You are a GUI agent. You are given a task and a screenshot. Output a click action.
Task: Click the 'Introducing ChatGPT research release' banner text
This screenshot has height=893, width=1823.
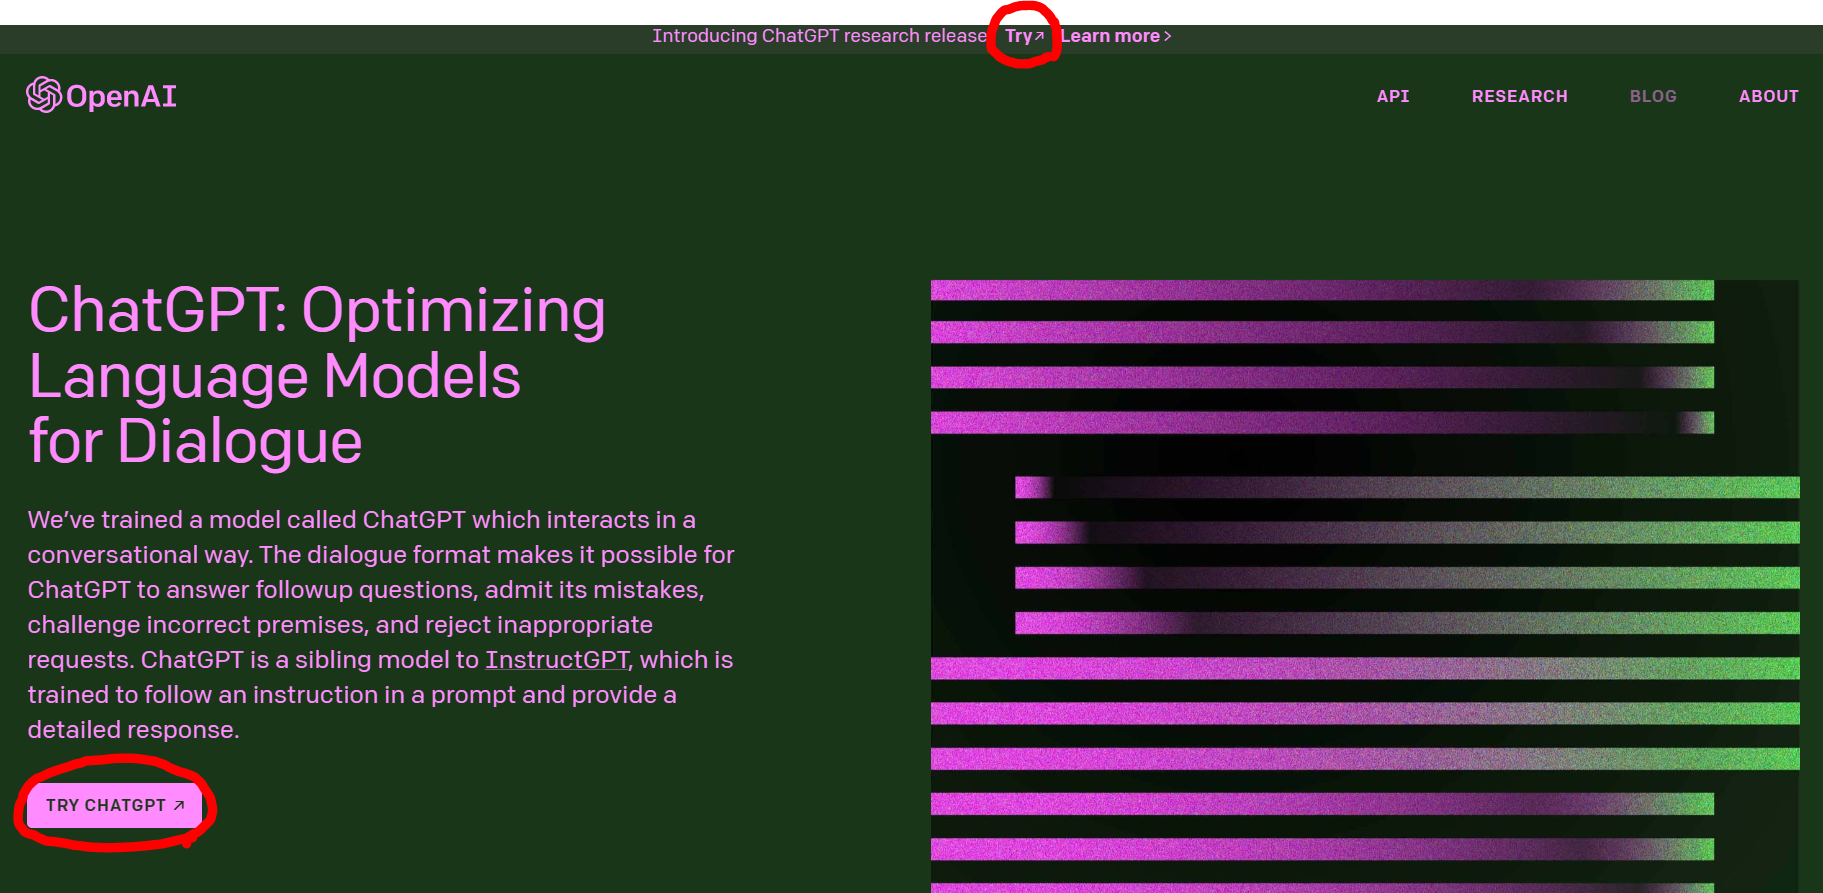click(x=819, y=36)
